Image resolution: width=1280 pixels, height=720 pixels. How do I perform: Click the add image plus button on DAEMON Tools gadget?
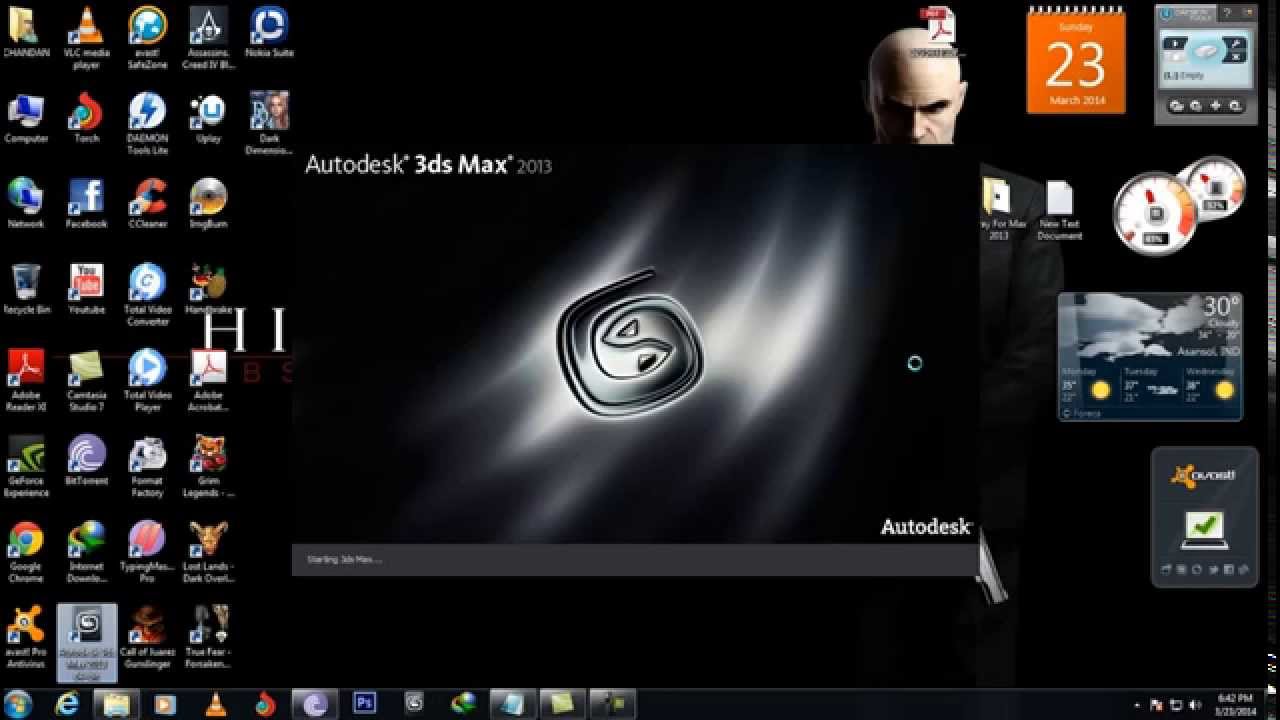coord(1216,105)
